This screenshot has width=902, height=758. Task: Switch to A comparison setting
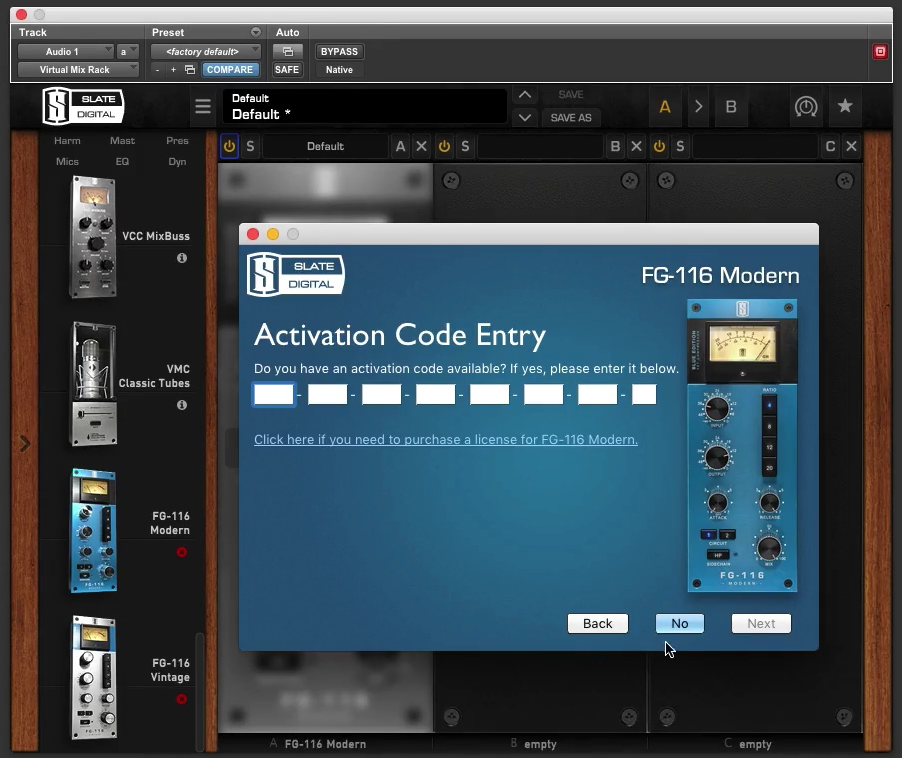[665, 107]
